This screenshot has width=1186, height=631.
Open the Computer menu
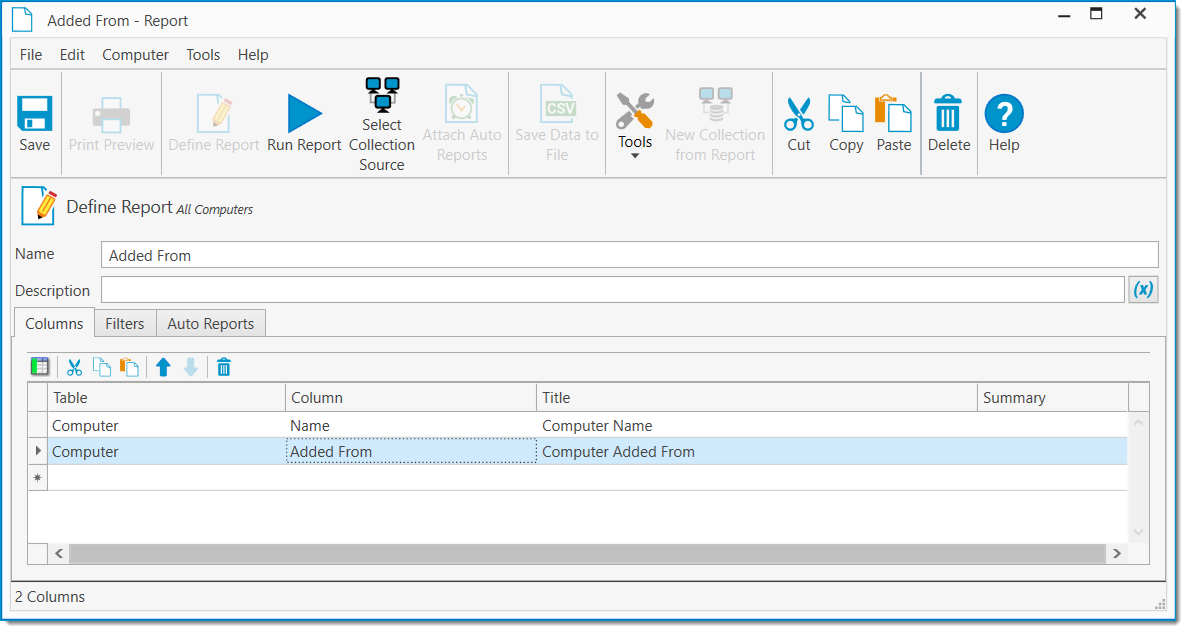pos(134,55)
